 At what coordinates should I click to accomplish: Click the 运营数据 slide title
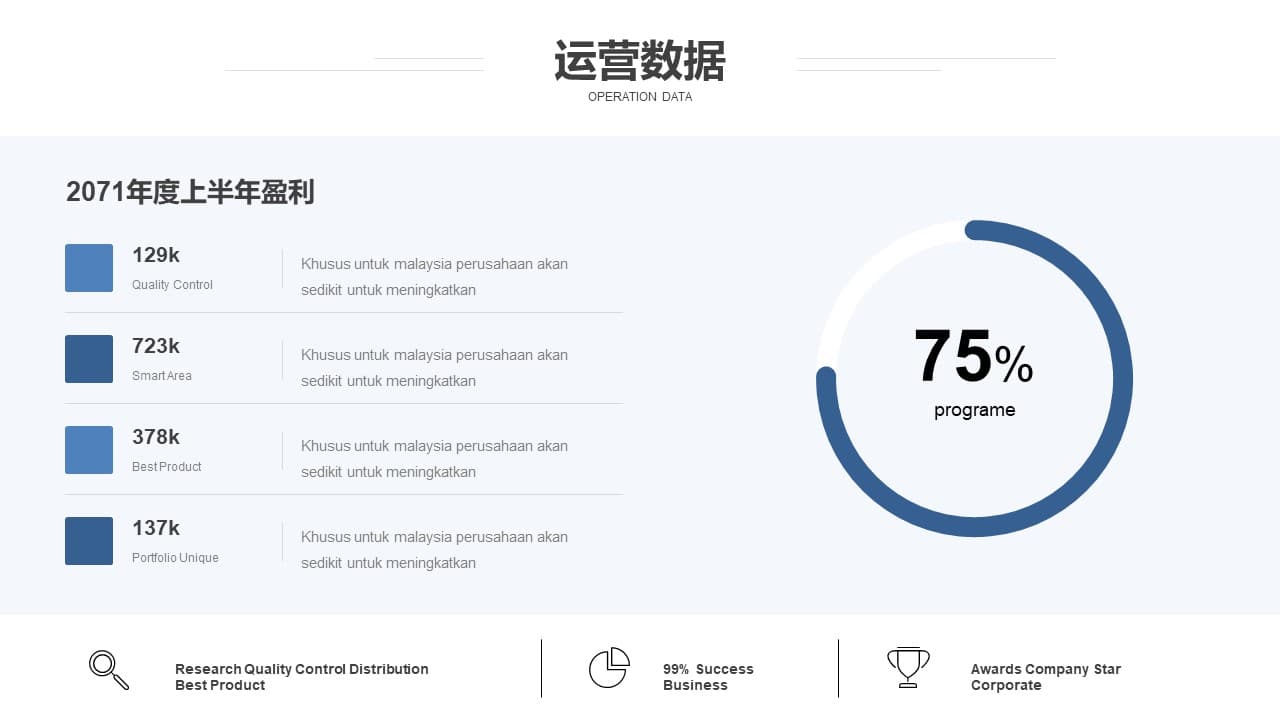(x=640, y=61)
